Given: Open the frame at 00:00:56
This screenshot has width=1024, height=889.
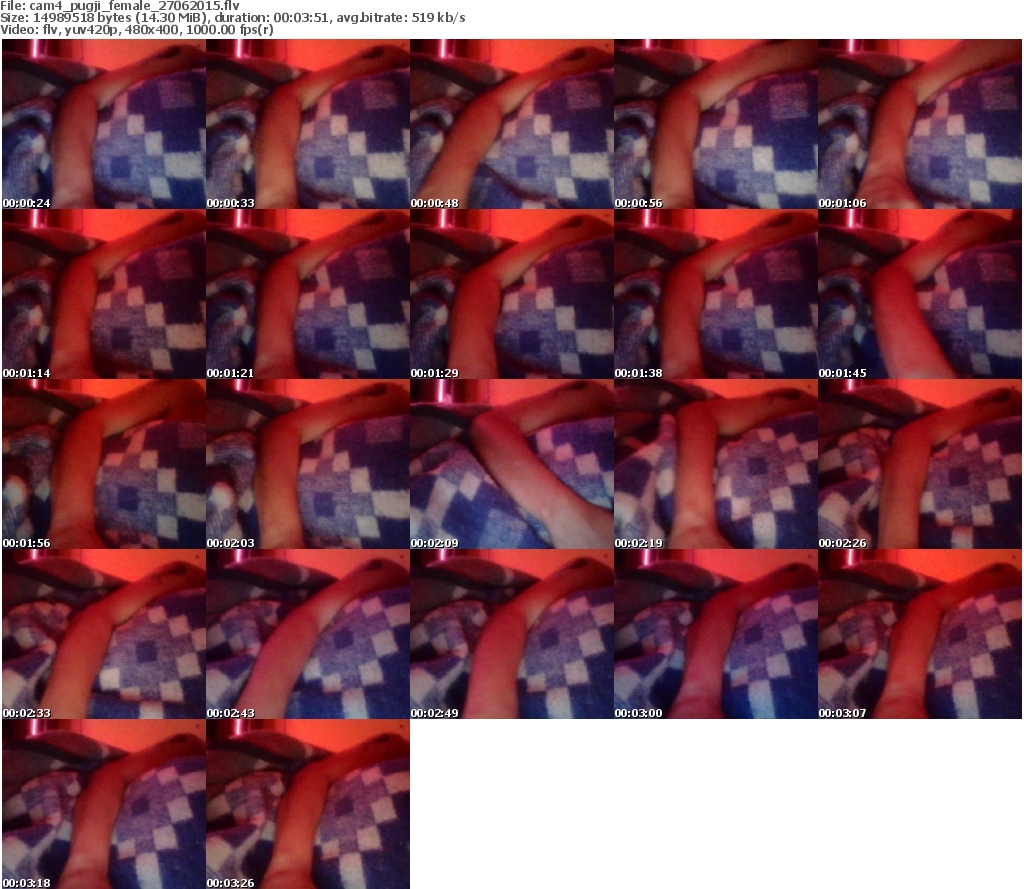Looking at the screenshot, I should coord(716,124).
